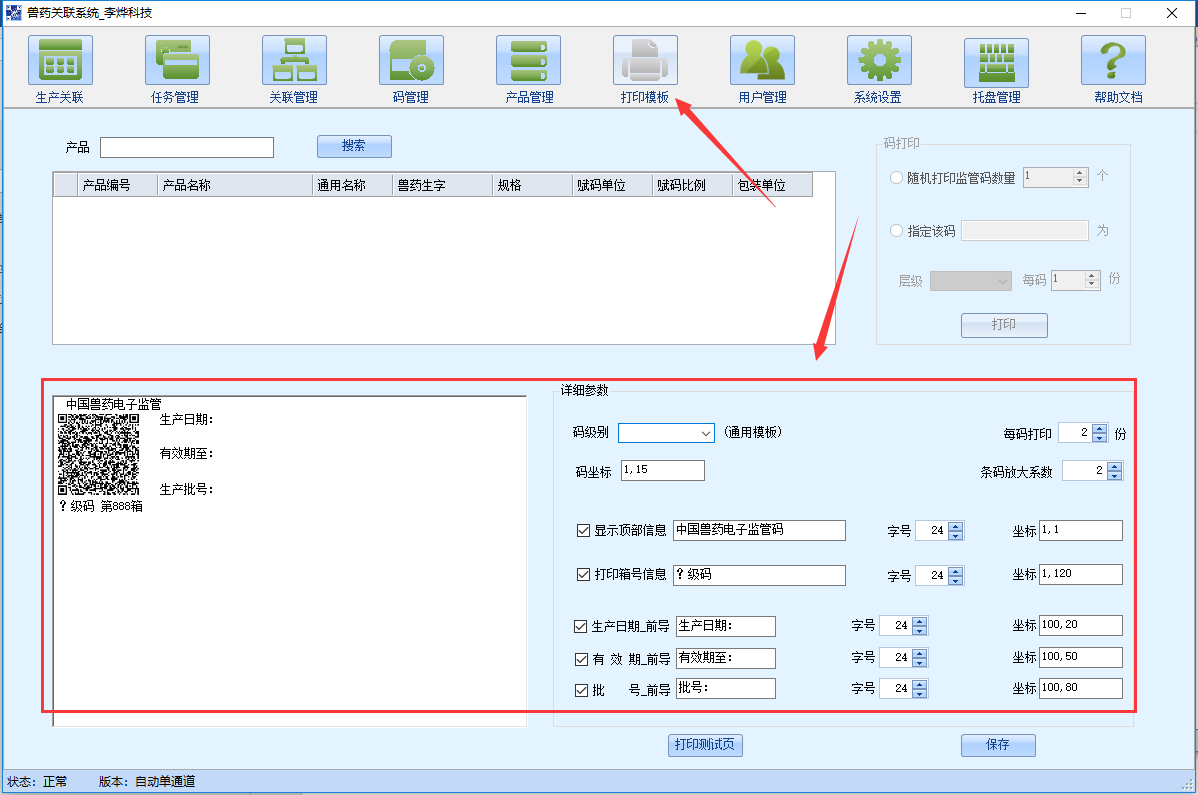
Task: Open the 帮助文档 question mark icon
Action: pyautogui.click(x=1112, y=60)
